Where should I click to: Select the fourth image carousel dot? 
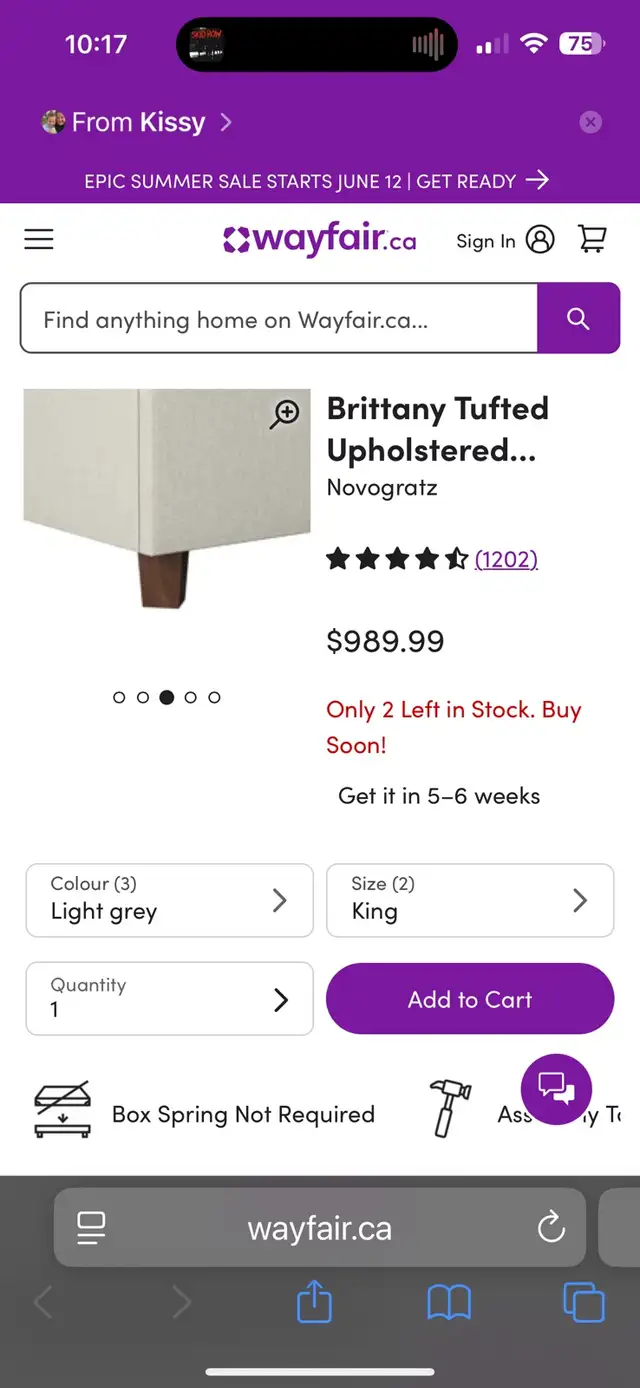(x=190, y=697)
